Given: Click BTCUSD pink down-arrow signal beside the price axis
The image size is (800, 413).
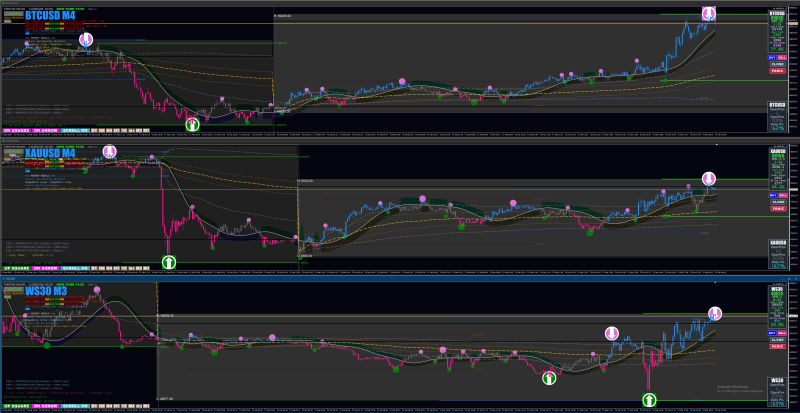Looking at the screenshot, I should tap(709, 13).
